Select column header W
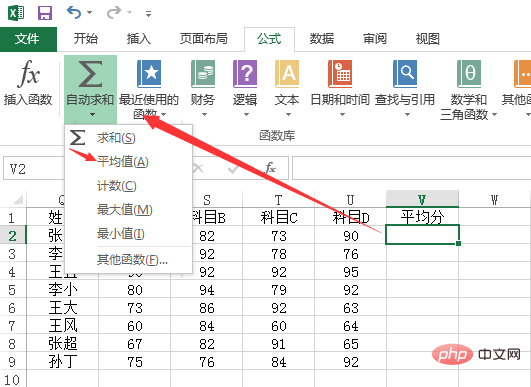The height and width of the screenshot is (387, 531). pos(494,200)
